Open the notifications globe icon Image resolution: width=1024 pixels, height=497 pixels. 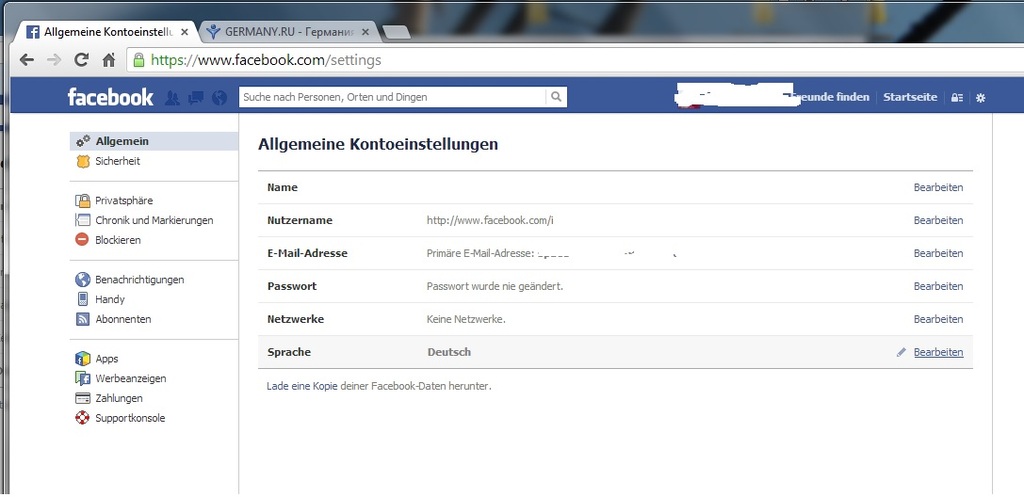[x=218, y=98]
